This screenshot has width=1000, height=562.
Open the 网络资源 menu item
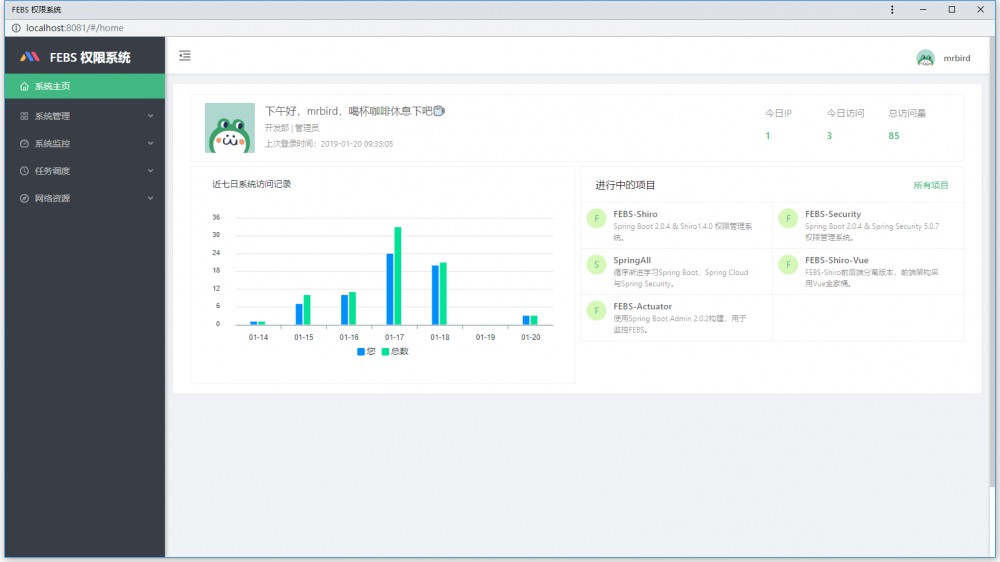[85, 198]
